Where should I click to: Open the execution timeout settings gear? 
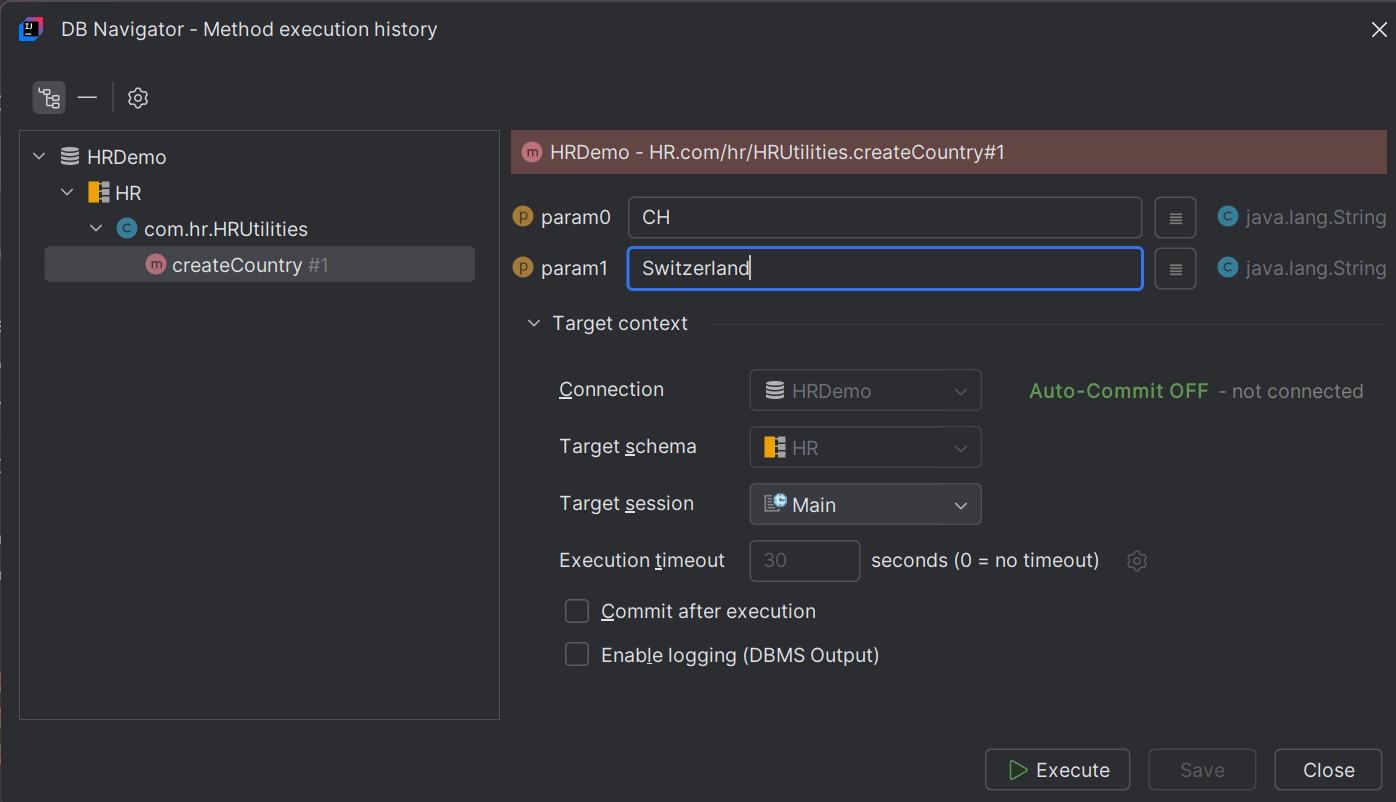[1136, 561]
